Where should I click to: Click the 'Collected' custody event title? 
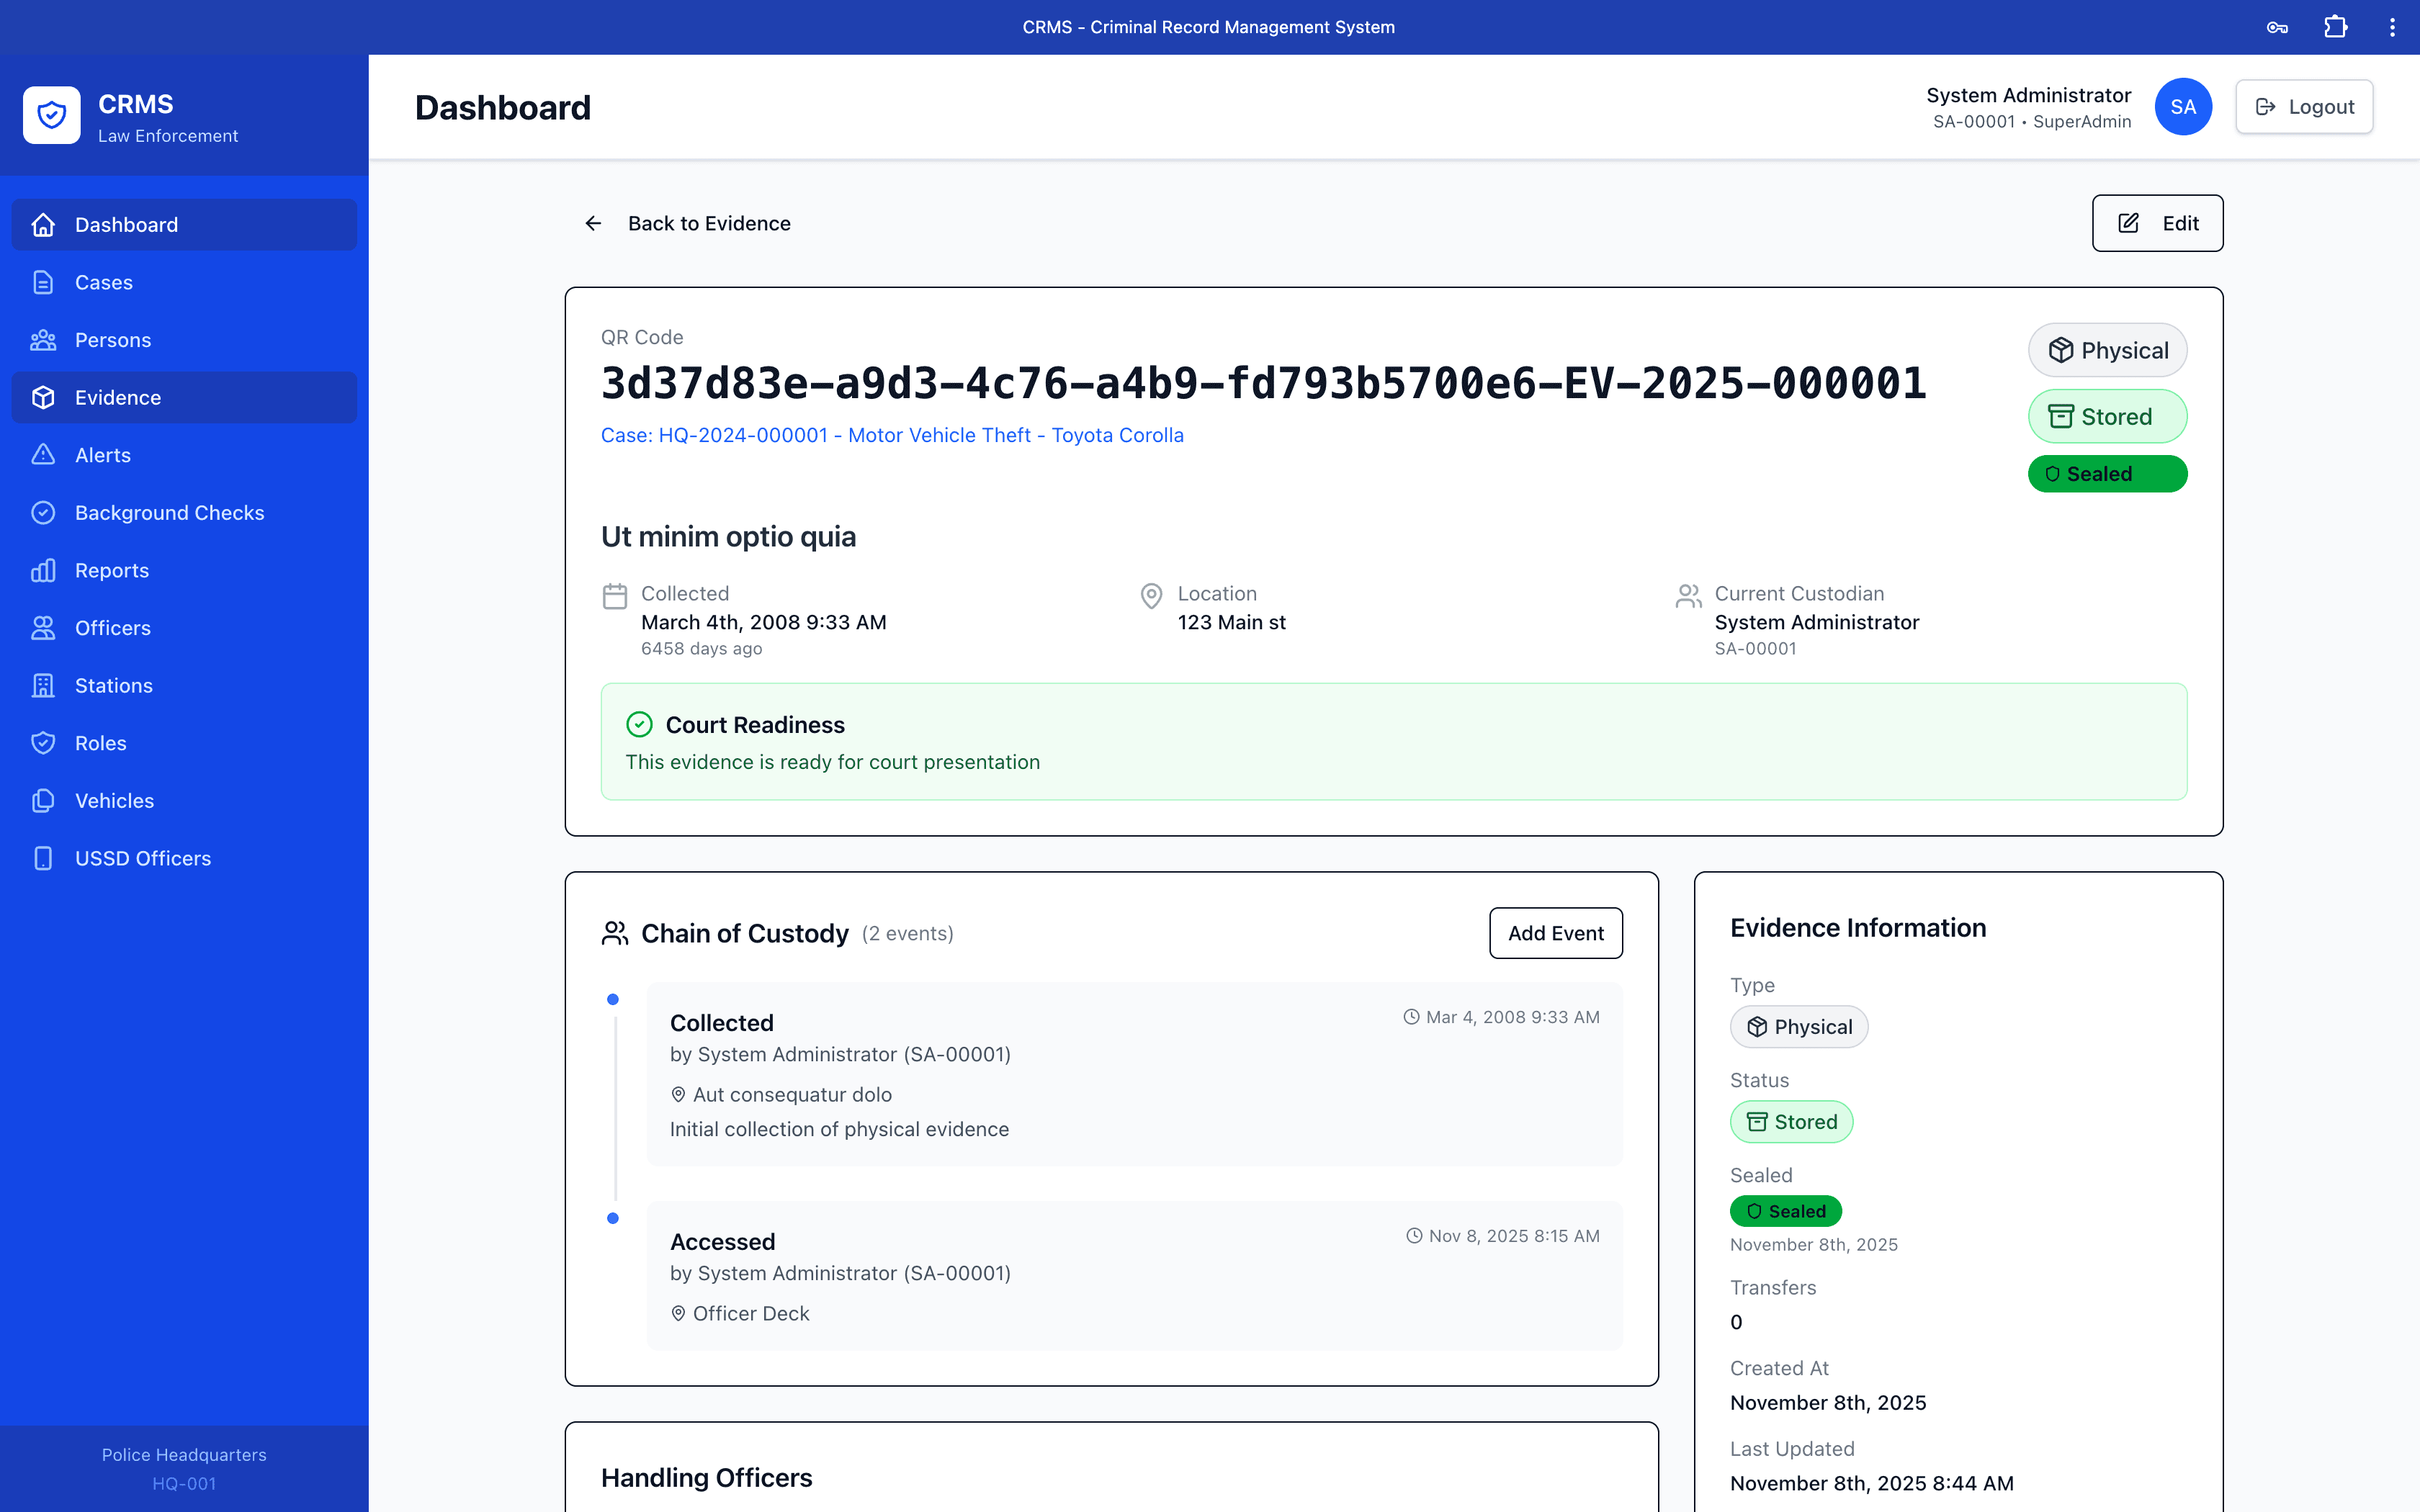point(721,1023)
